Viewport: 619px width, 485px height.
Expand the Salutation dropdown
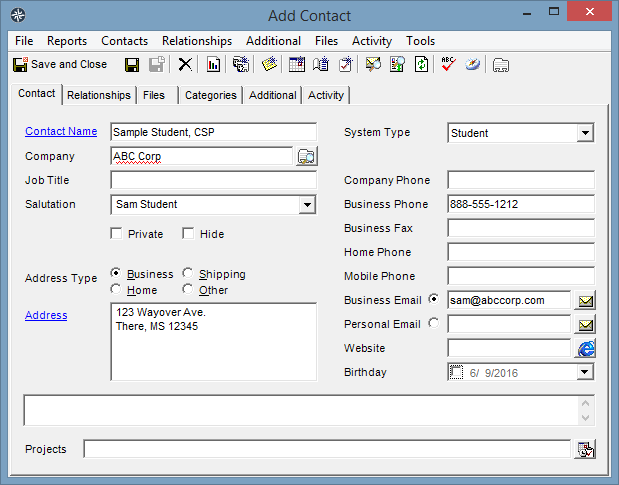click(307, 205)
